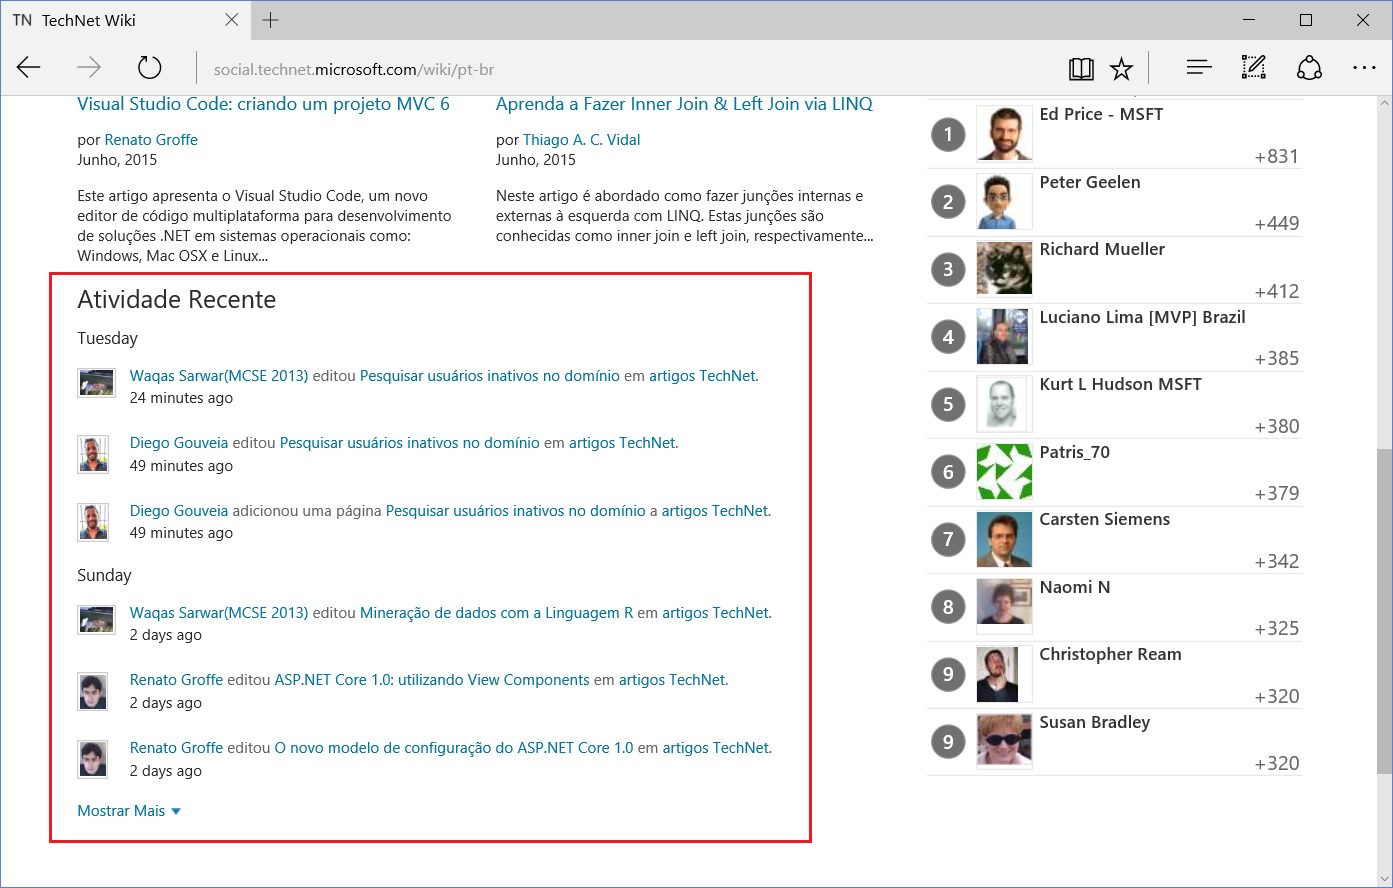This screenshot has height=888, width=1393.
Task: Click Naomi N profile photo
Action: [x=1004, y=606]
